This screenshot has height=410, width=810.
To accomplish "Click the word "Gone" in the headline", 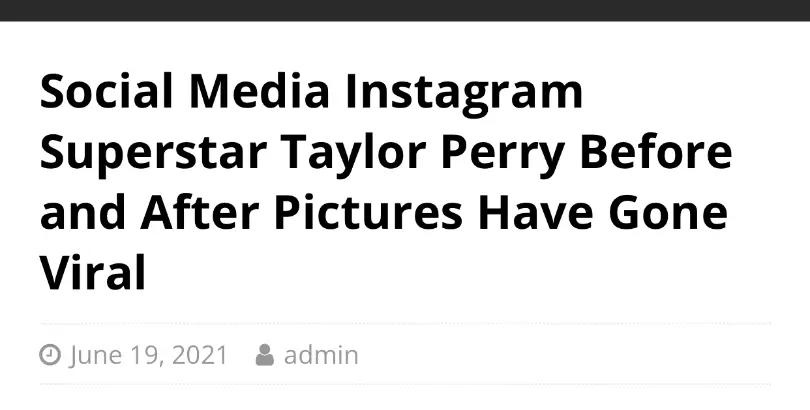I will (668, 212).
